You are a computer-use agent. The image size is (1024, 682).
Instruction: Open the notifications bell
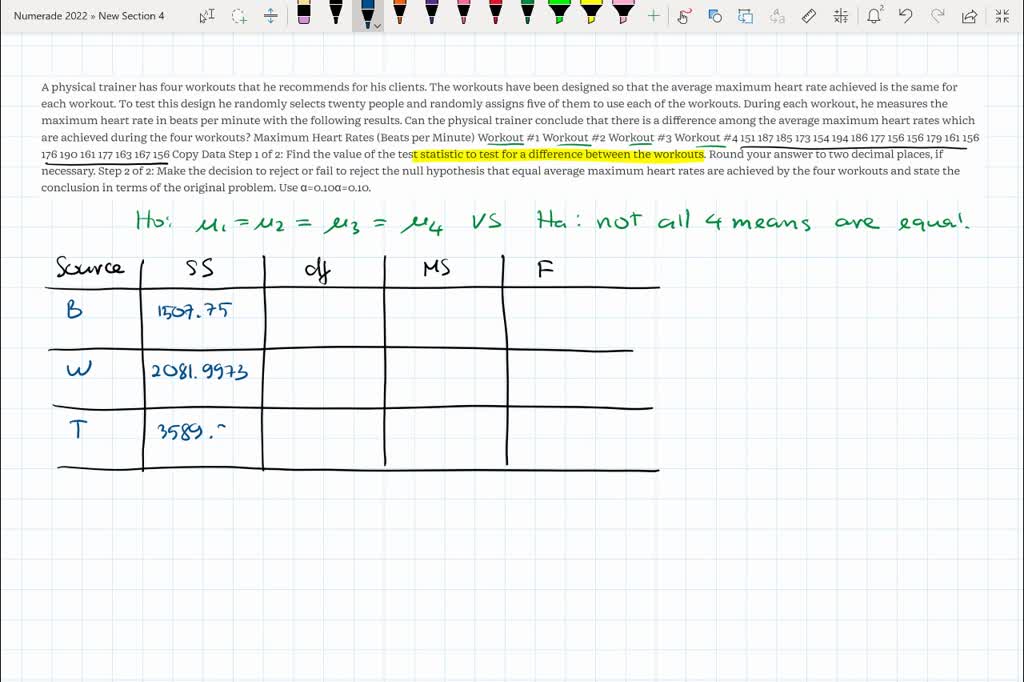tap(874, 16)
